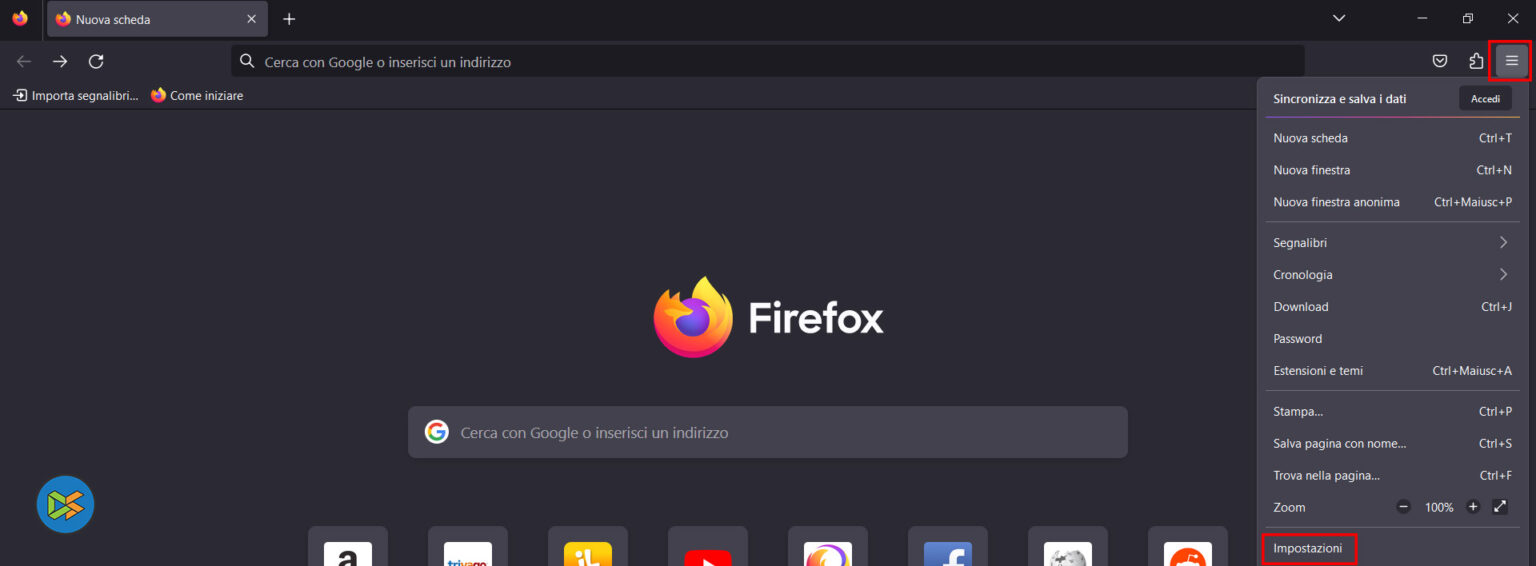
Task: Open the Firefox hamburger application menu
Action: (x=1511, y=61)
